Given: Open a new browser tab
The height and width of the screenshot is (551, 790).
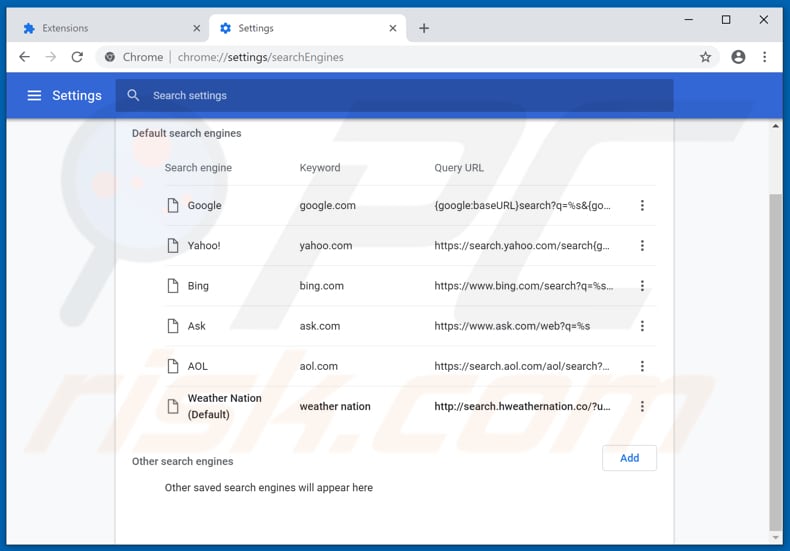Looking at the screenshot, I should tap(424, 28).
